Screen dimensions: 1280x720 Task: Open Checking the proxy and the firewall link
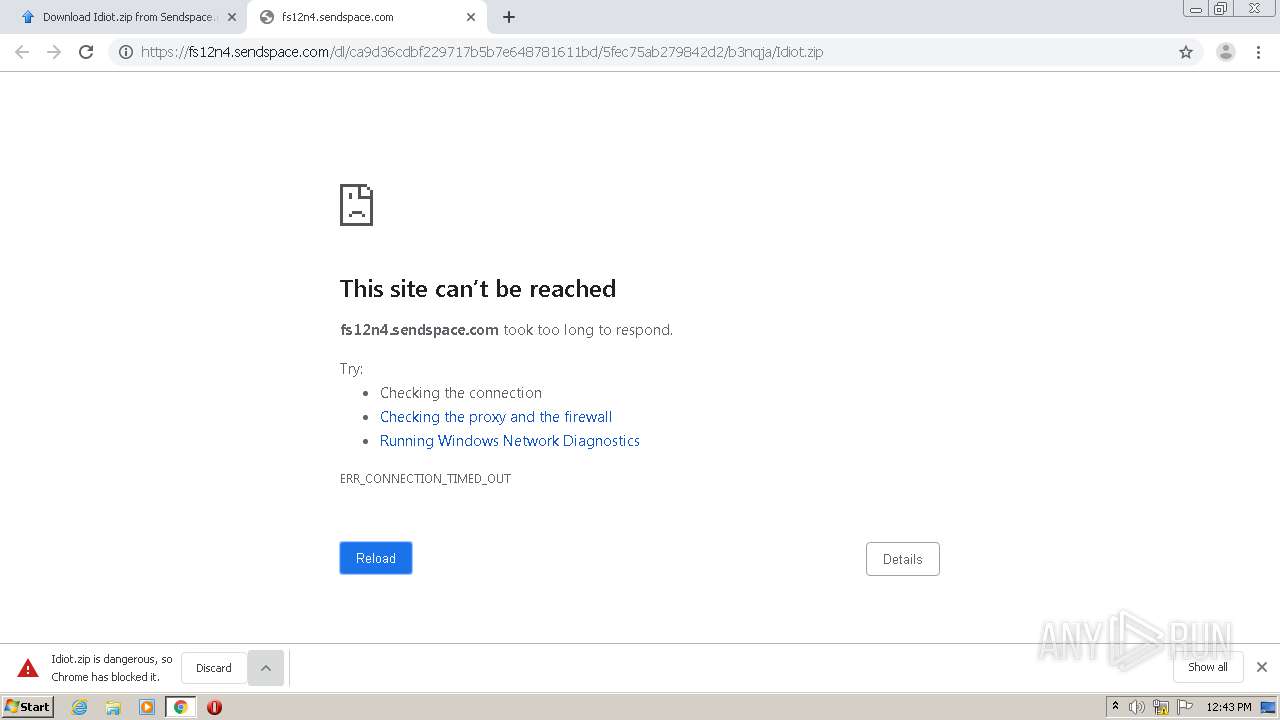pos(496,417)
